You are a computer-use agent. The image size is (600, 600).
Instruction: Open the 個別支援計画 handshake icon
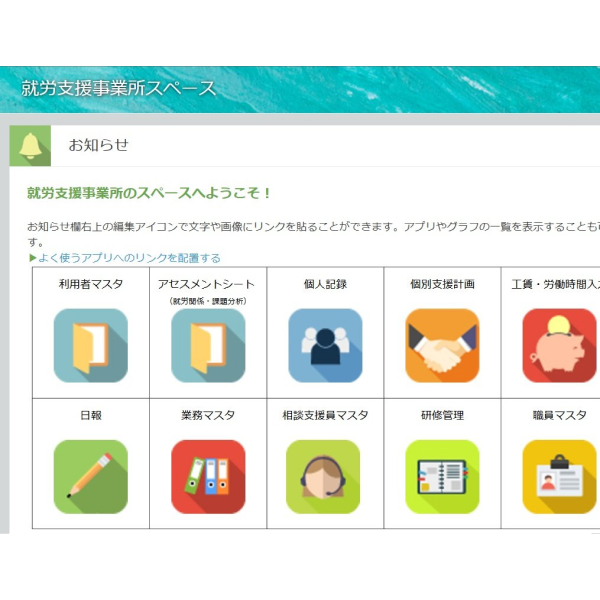click(442, 346)
